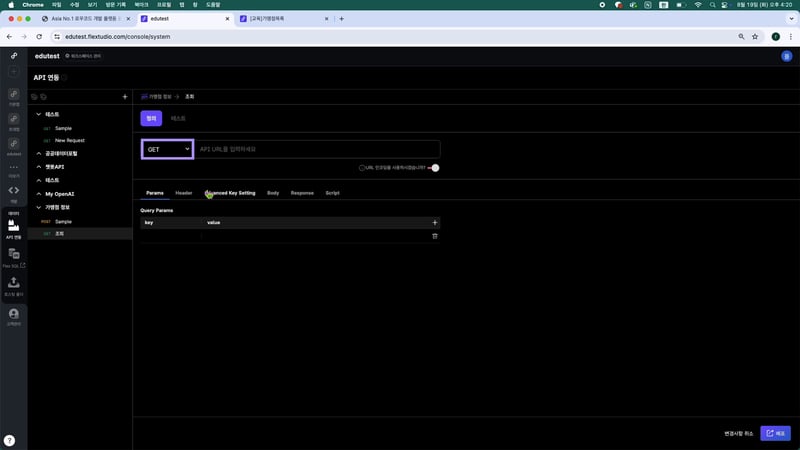Click the help question mark icon

pos(9,440)
